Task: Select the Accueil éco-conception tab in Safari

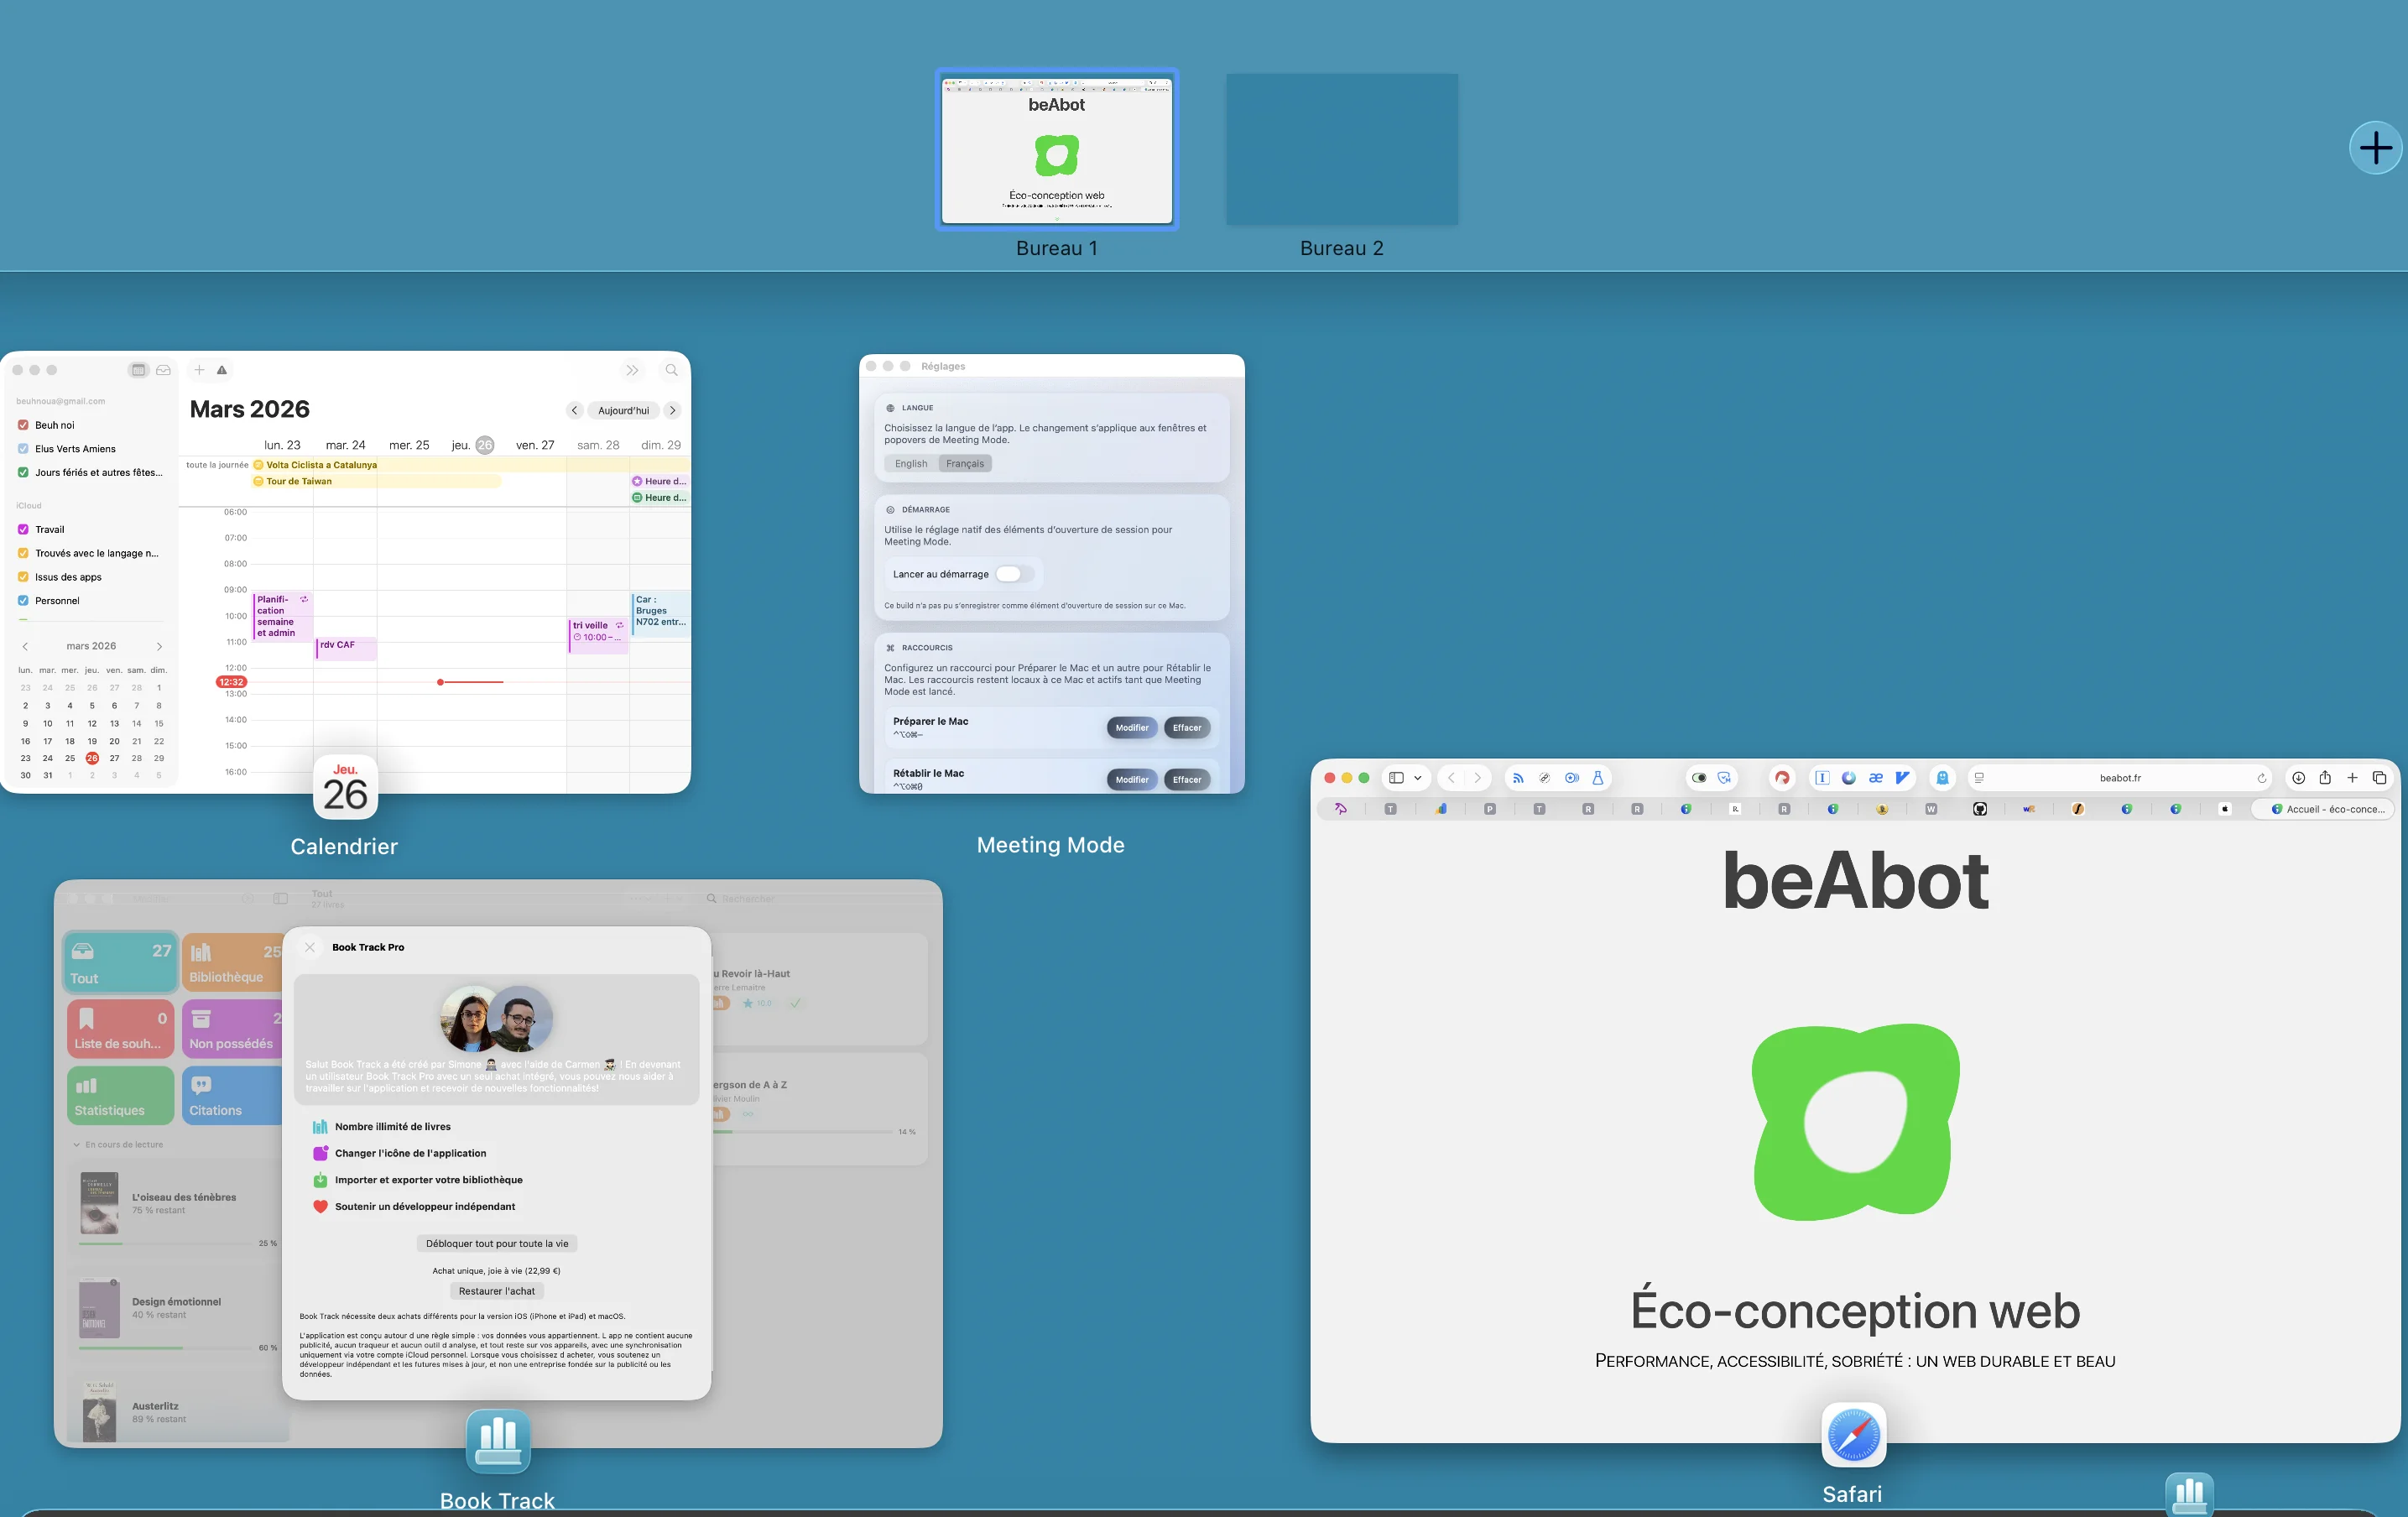Action: (x=2324, y=809)
